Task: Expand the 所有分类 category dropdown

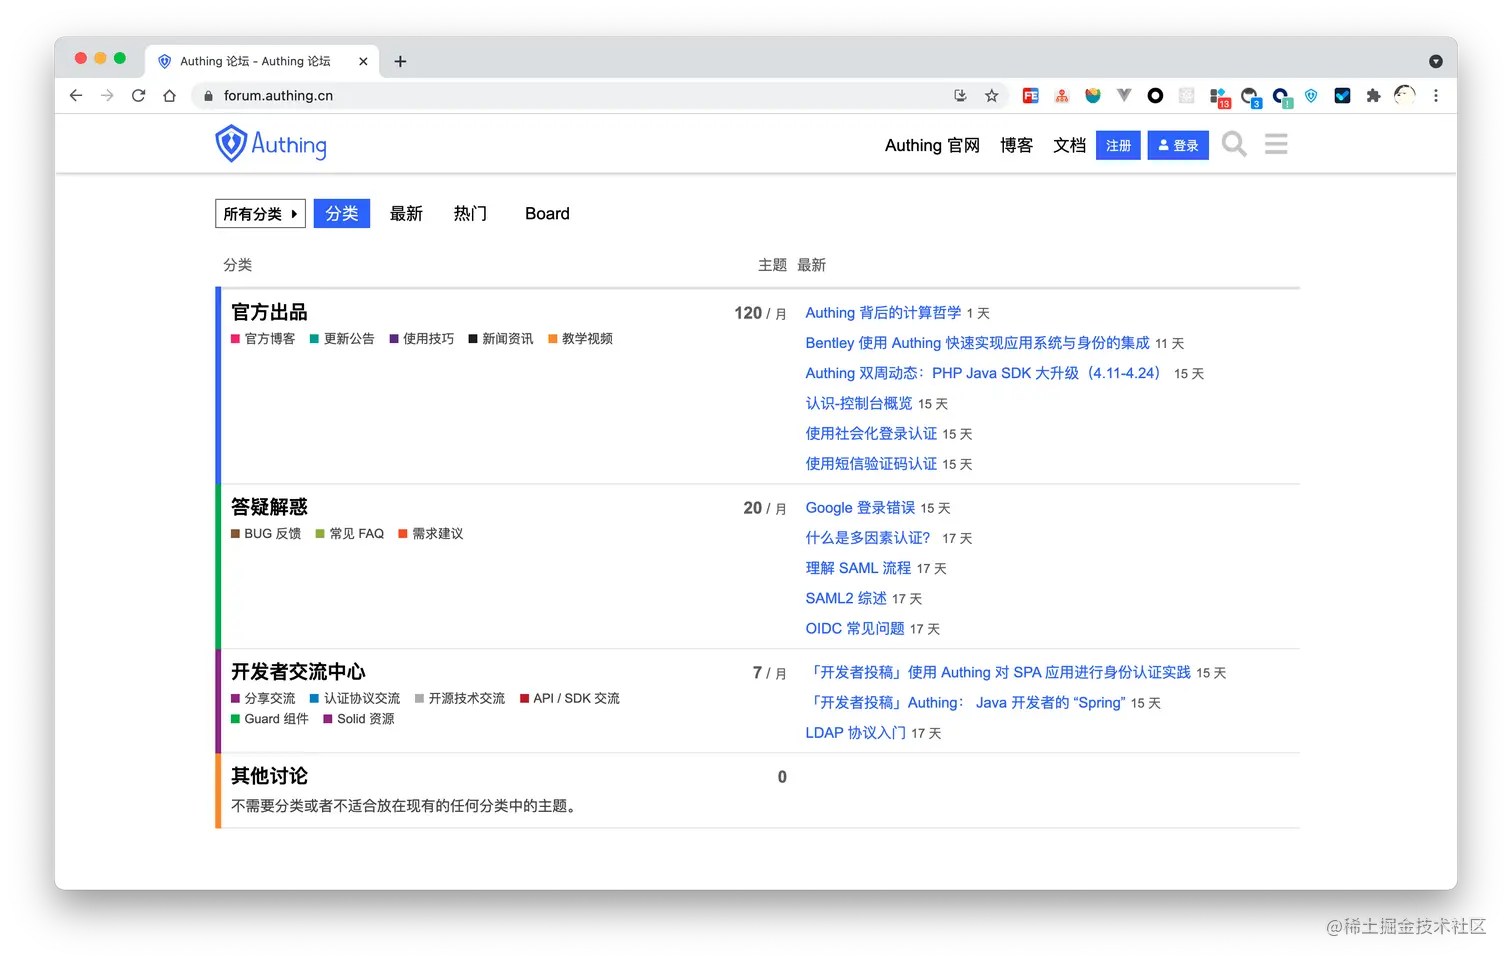Action: coord(260,214)
